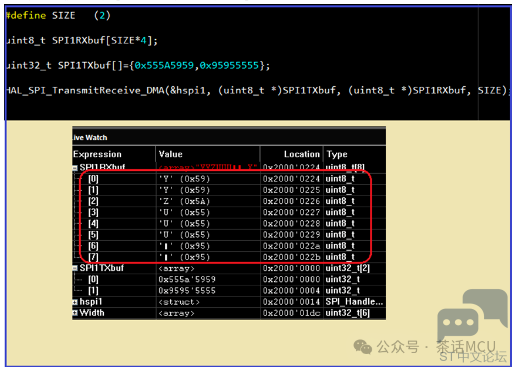Click value 0x555a'5959 of SPI1TXbuf[0]
516x372 pixels.
click(x=187, y=279)
